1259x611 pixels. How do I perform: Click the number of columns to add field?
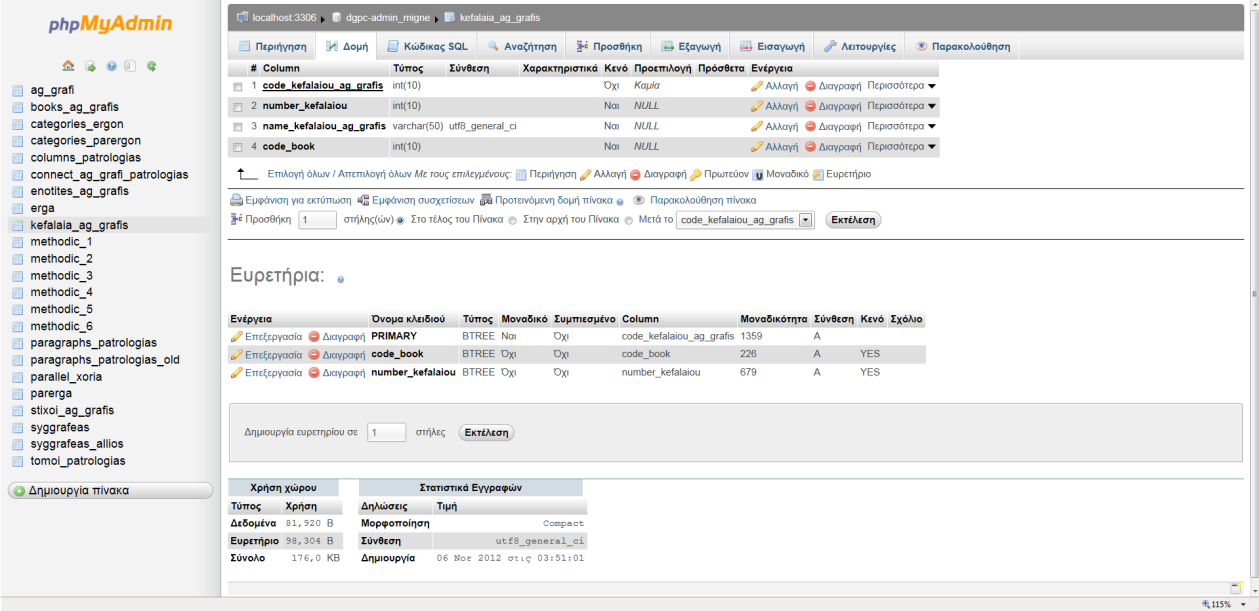(317, 220)
